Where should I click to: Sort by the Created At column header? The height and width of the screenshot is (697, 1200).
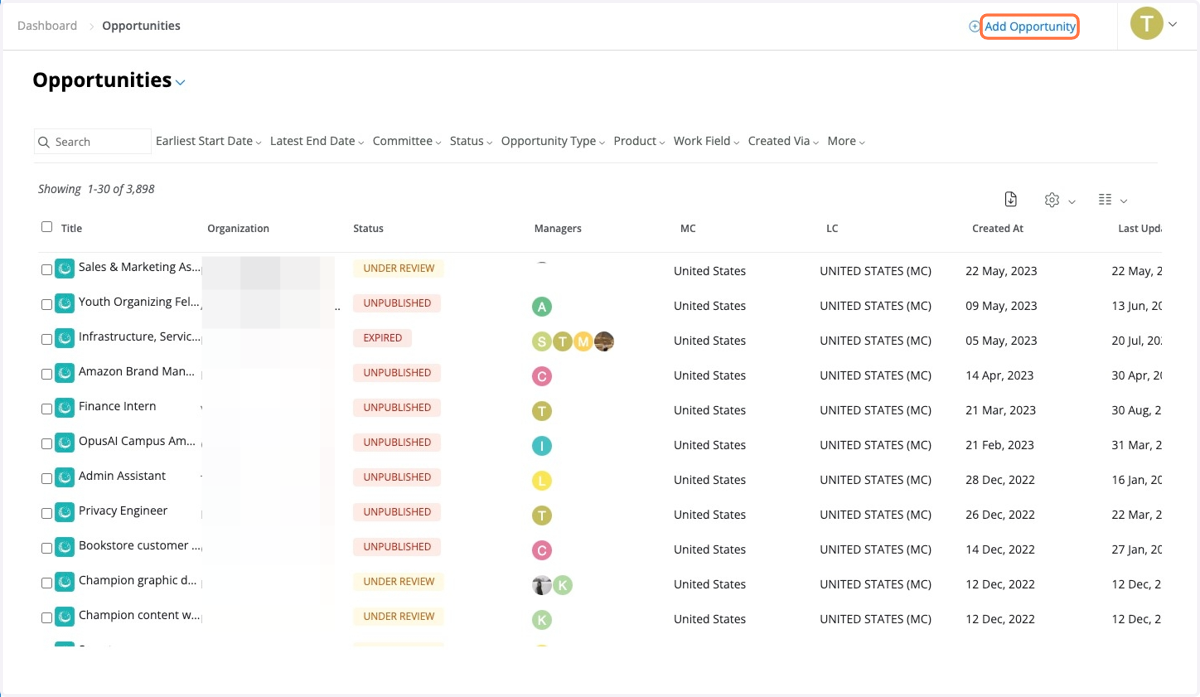tap(997, 228)
